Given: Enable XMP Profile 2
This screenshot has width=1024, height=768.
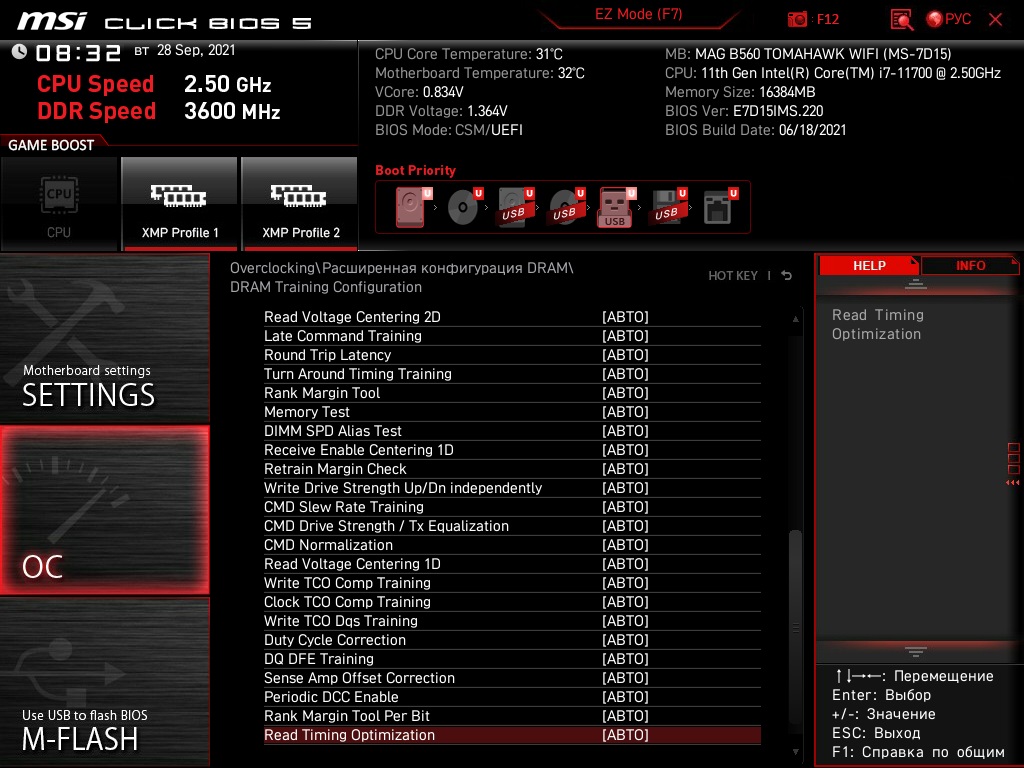Looking at the screenshot, I should 300,204.
